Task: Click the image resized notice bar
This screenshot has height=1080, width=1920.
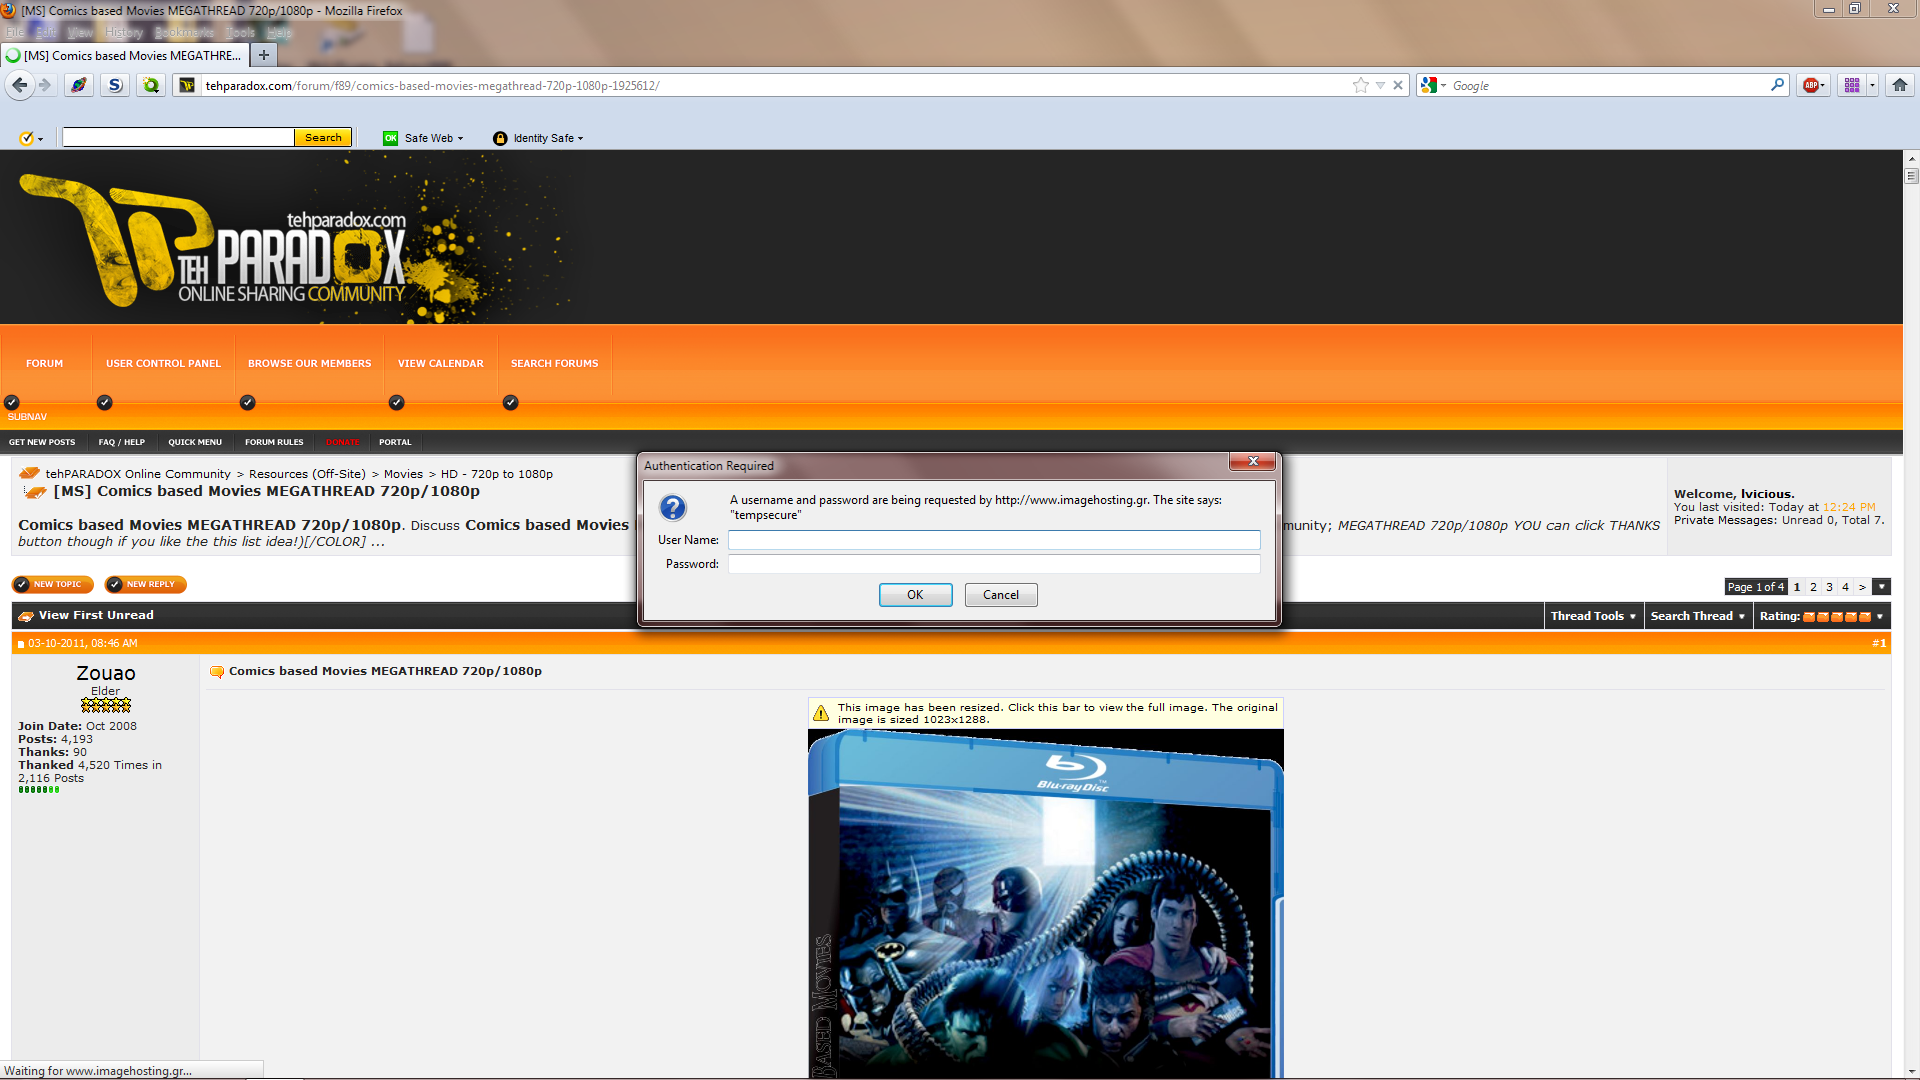Action: 1046,713
